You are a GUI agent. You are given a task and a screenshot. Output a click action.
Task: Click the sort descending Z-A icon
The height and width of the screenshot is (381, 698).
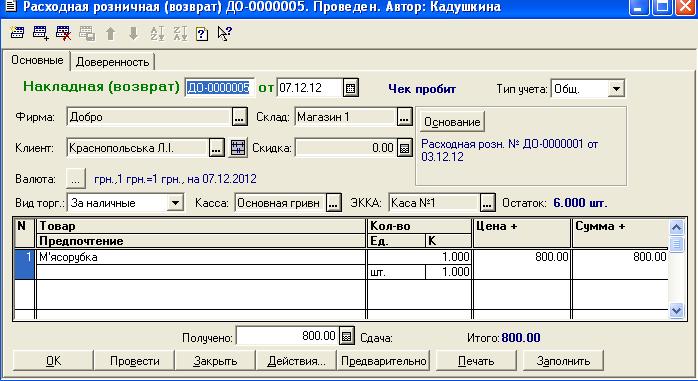[180, 34]
